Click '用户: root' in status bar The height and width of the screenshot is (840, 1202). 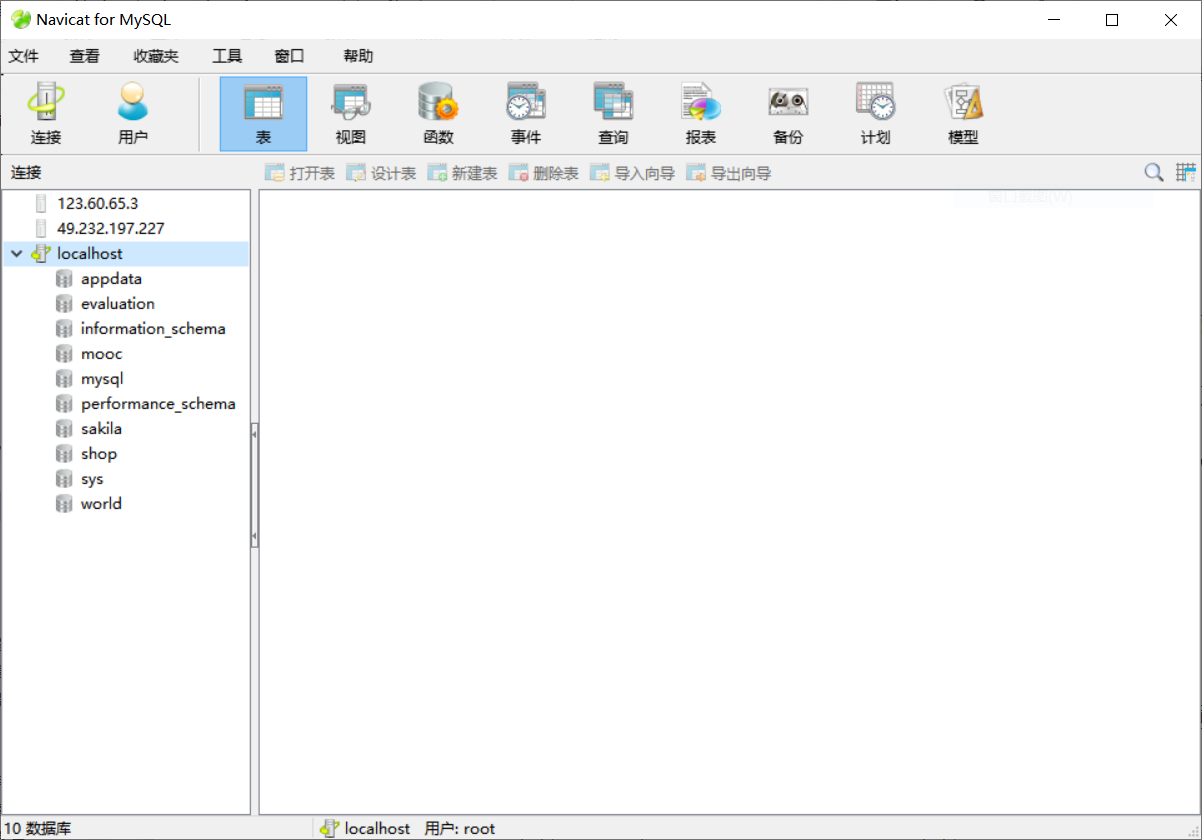pyautogui.click(x=460, y=828)
